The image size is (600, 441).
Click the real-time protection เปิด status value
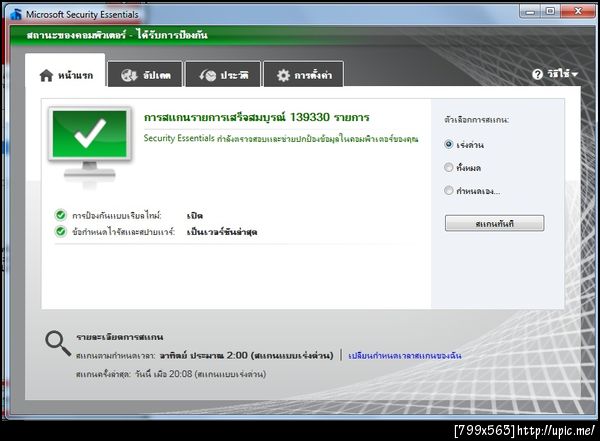[x=195, y=216]
